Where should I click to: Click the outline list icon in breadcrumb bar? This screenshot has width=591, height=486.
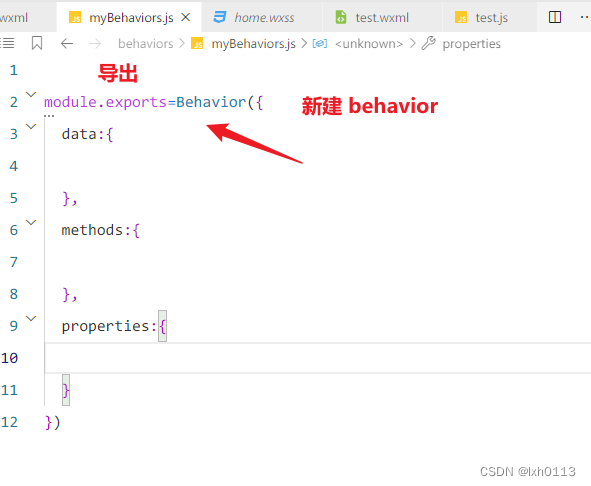pyautogui.click(x=7, y=44)
